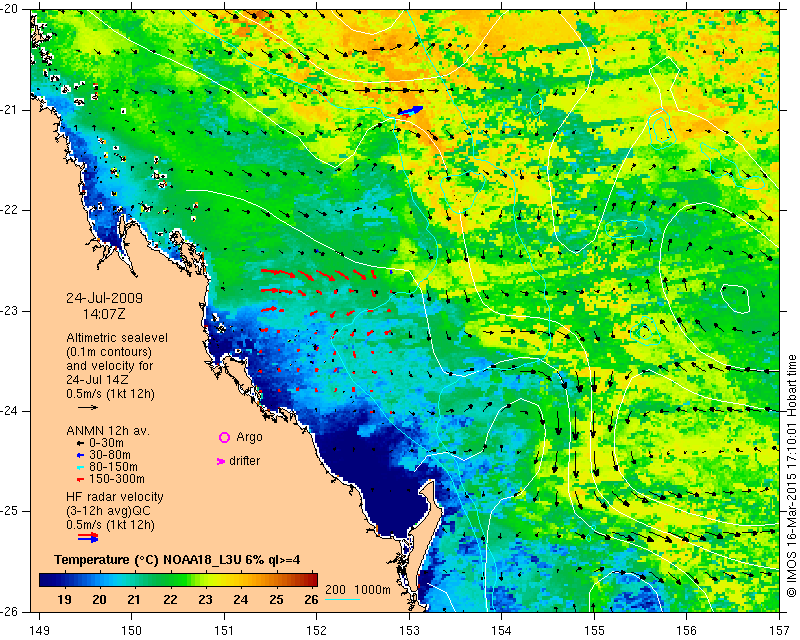Click the HF radar velocity label
The image size is (800, 640).
coord(115,497)
